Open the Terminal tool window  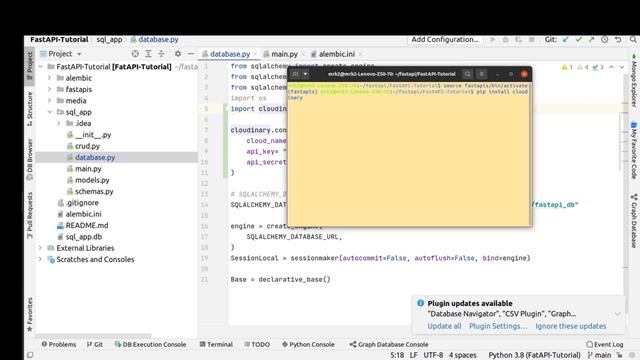216,344
